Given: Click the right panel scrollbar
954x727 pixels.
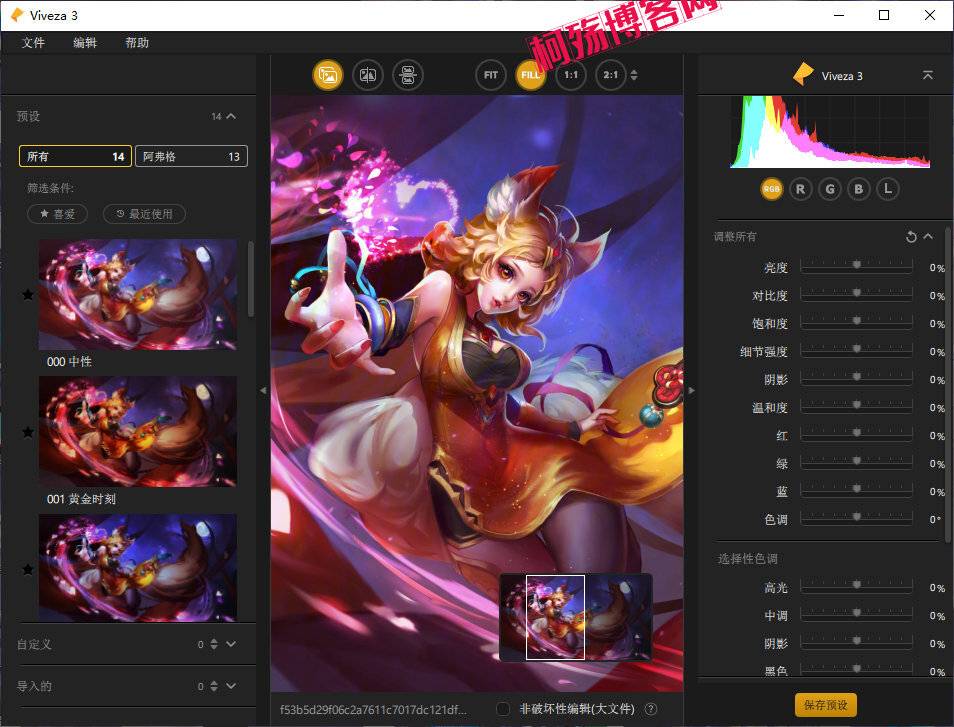Looking at the screenshot, I should tap(948, 383).
